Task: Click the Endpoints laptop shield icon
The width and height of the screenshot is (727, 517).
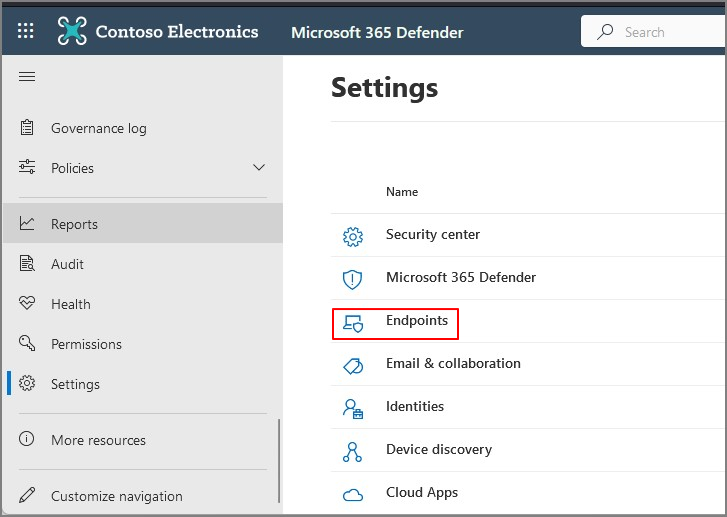Action: 353,324
